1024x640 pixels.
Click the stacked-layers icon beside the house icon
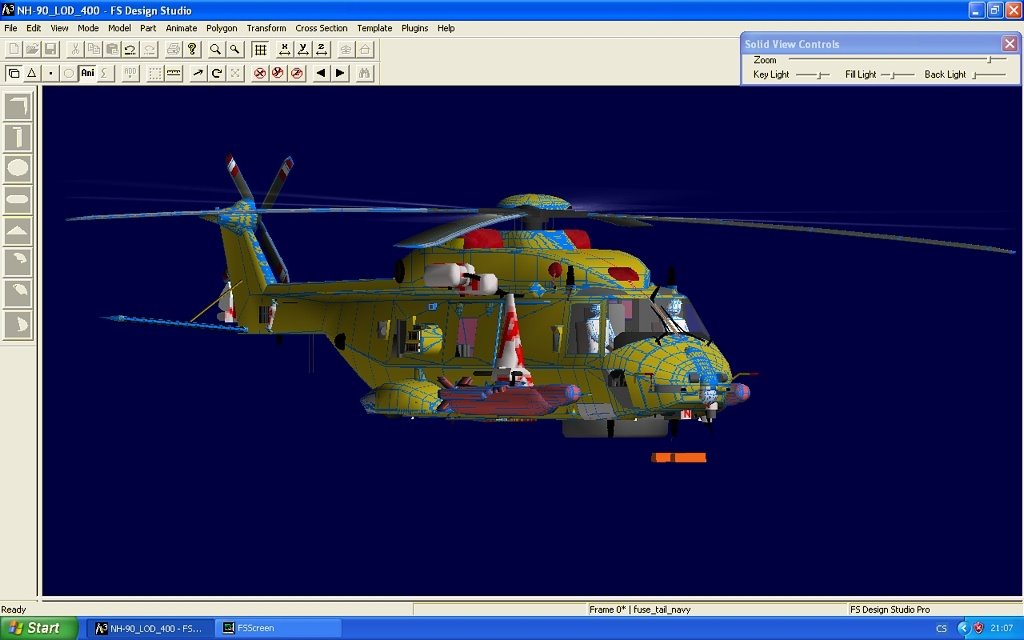346,49
